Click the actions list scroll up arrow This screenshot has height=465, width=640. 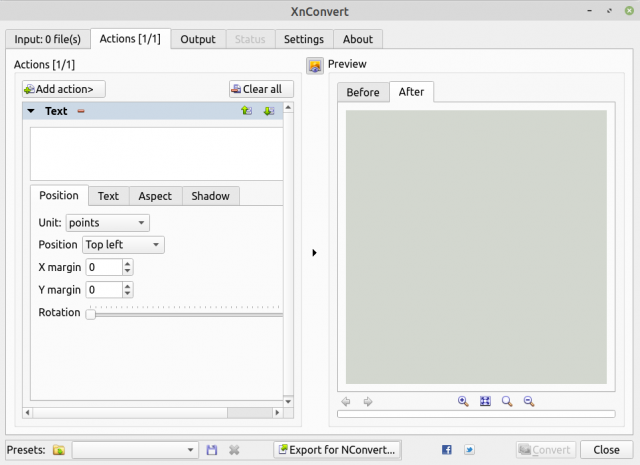pos(288,107)
